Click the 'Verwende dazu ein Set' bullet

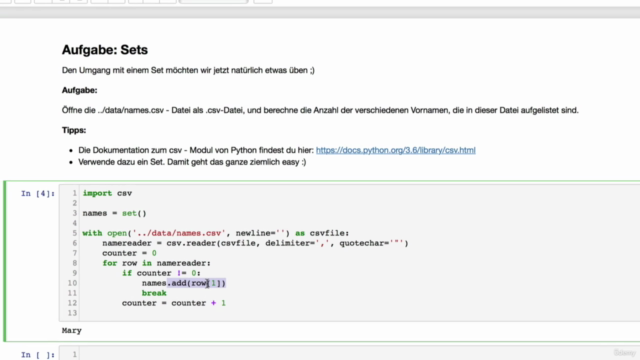coord(192,162)
